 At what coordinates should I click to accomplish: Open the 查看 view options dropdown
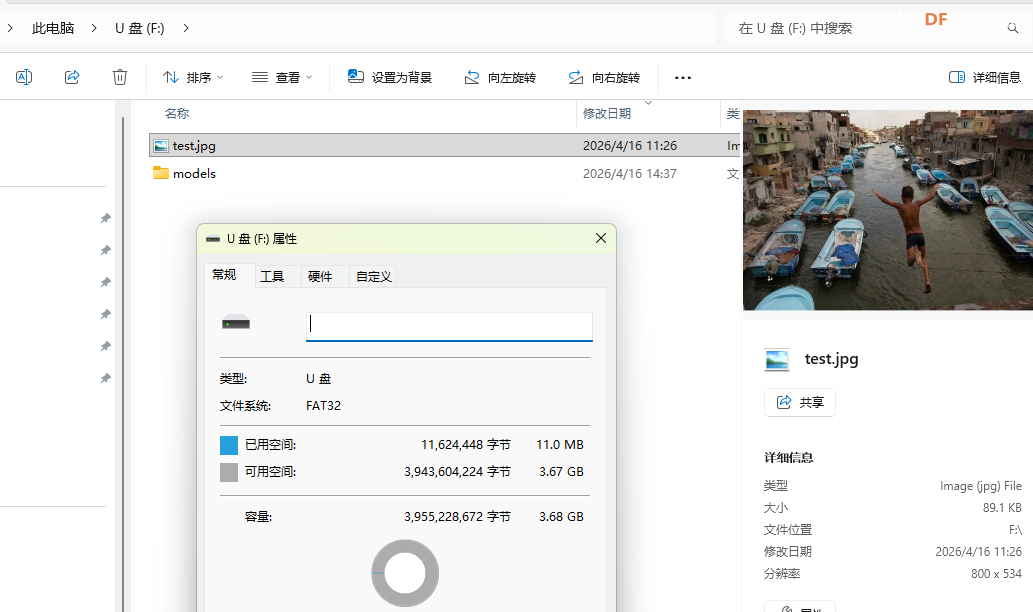click(x=283, y=77)
